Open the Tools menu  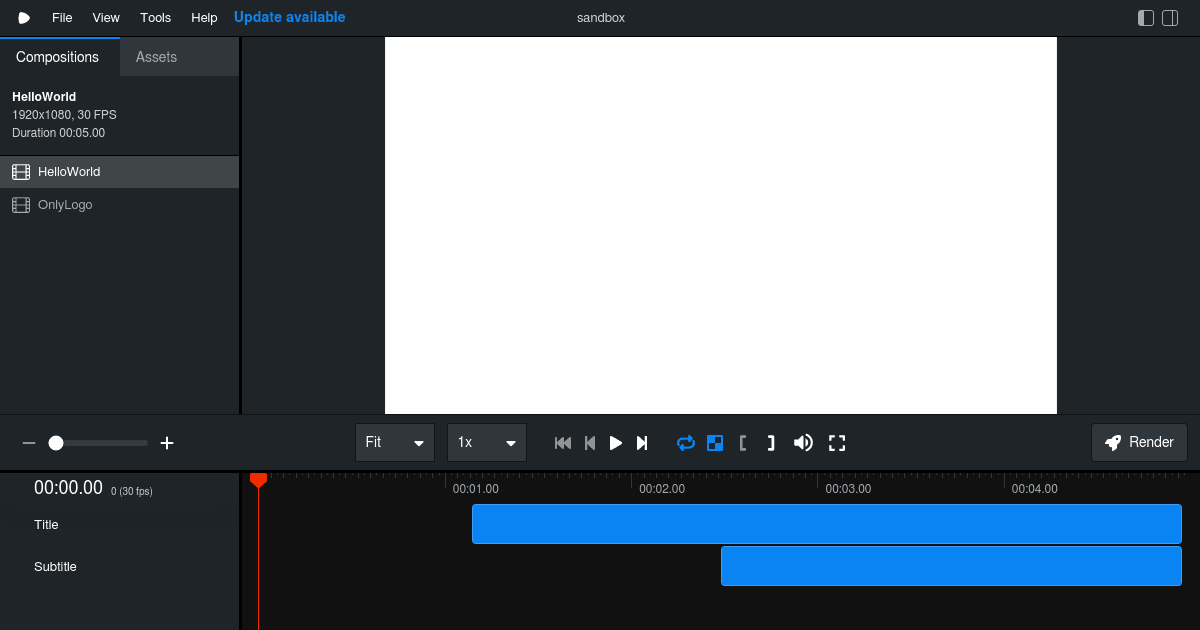point(155,17)
